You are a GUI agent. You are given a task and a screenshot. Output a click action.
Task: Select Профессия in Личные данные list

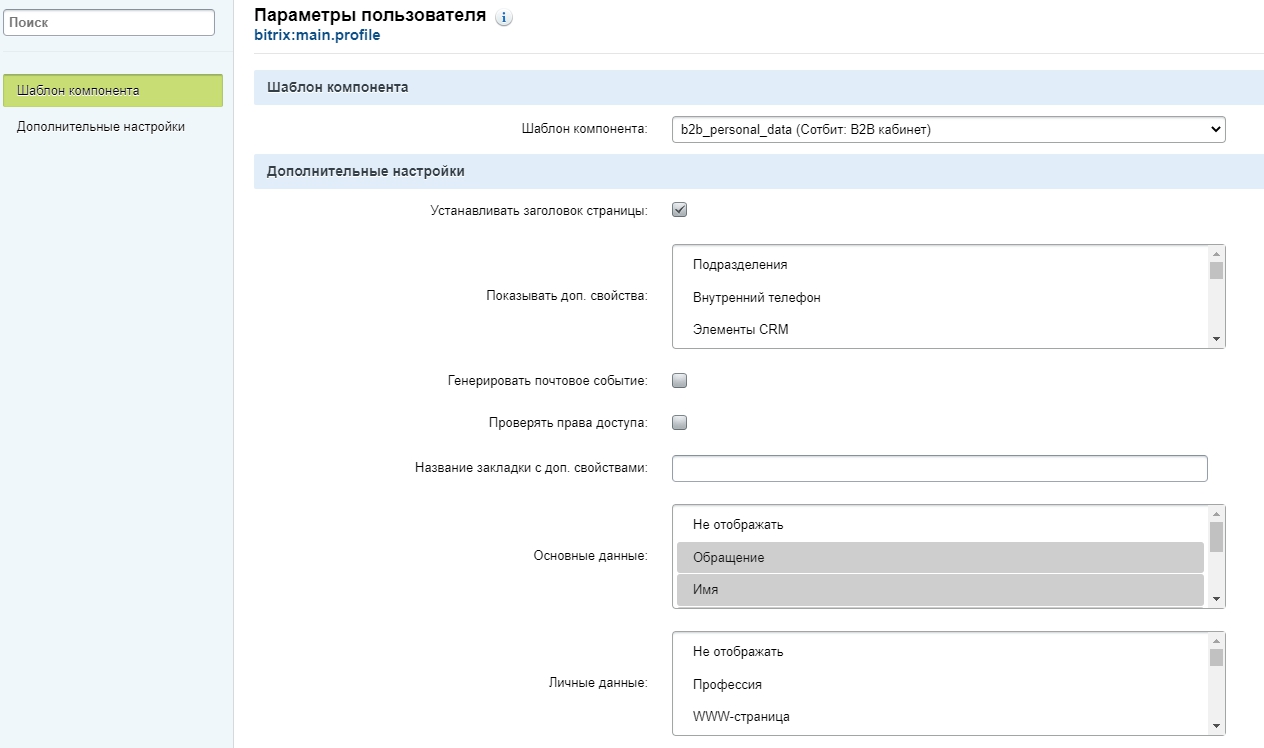940,684
